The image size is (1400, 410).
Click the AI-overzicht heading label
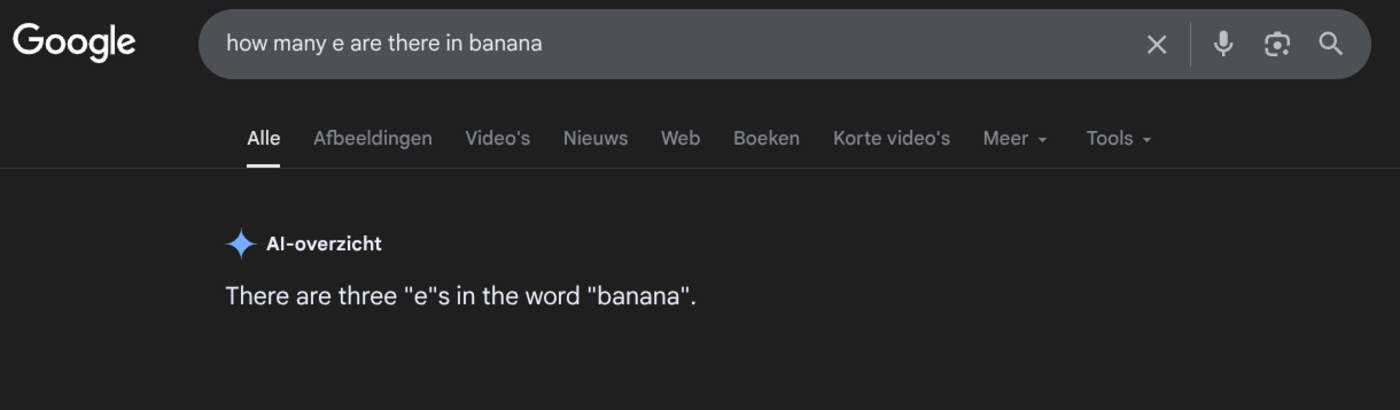pos(324,243)
